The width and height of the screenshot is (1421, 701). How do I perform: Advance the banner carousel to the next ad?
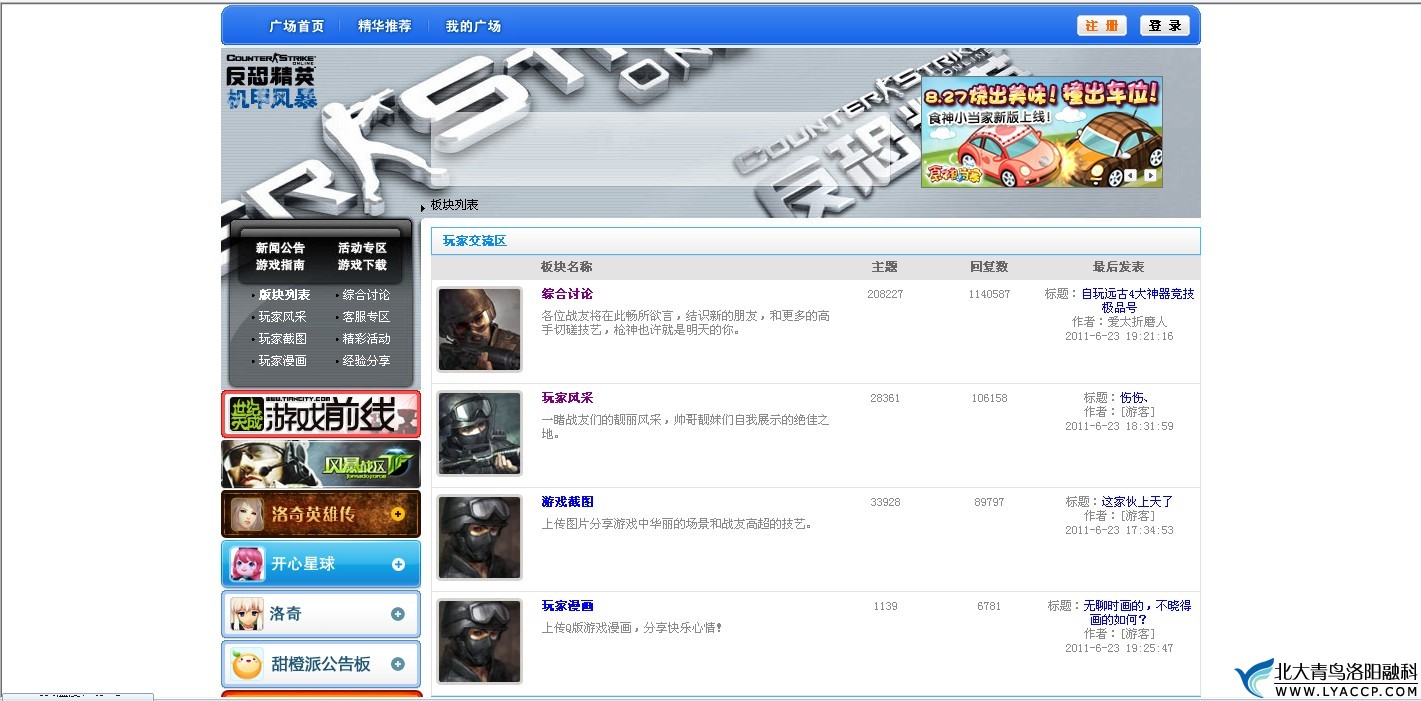coord(1150,176)
